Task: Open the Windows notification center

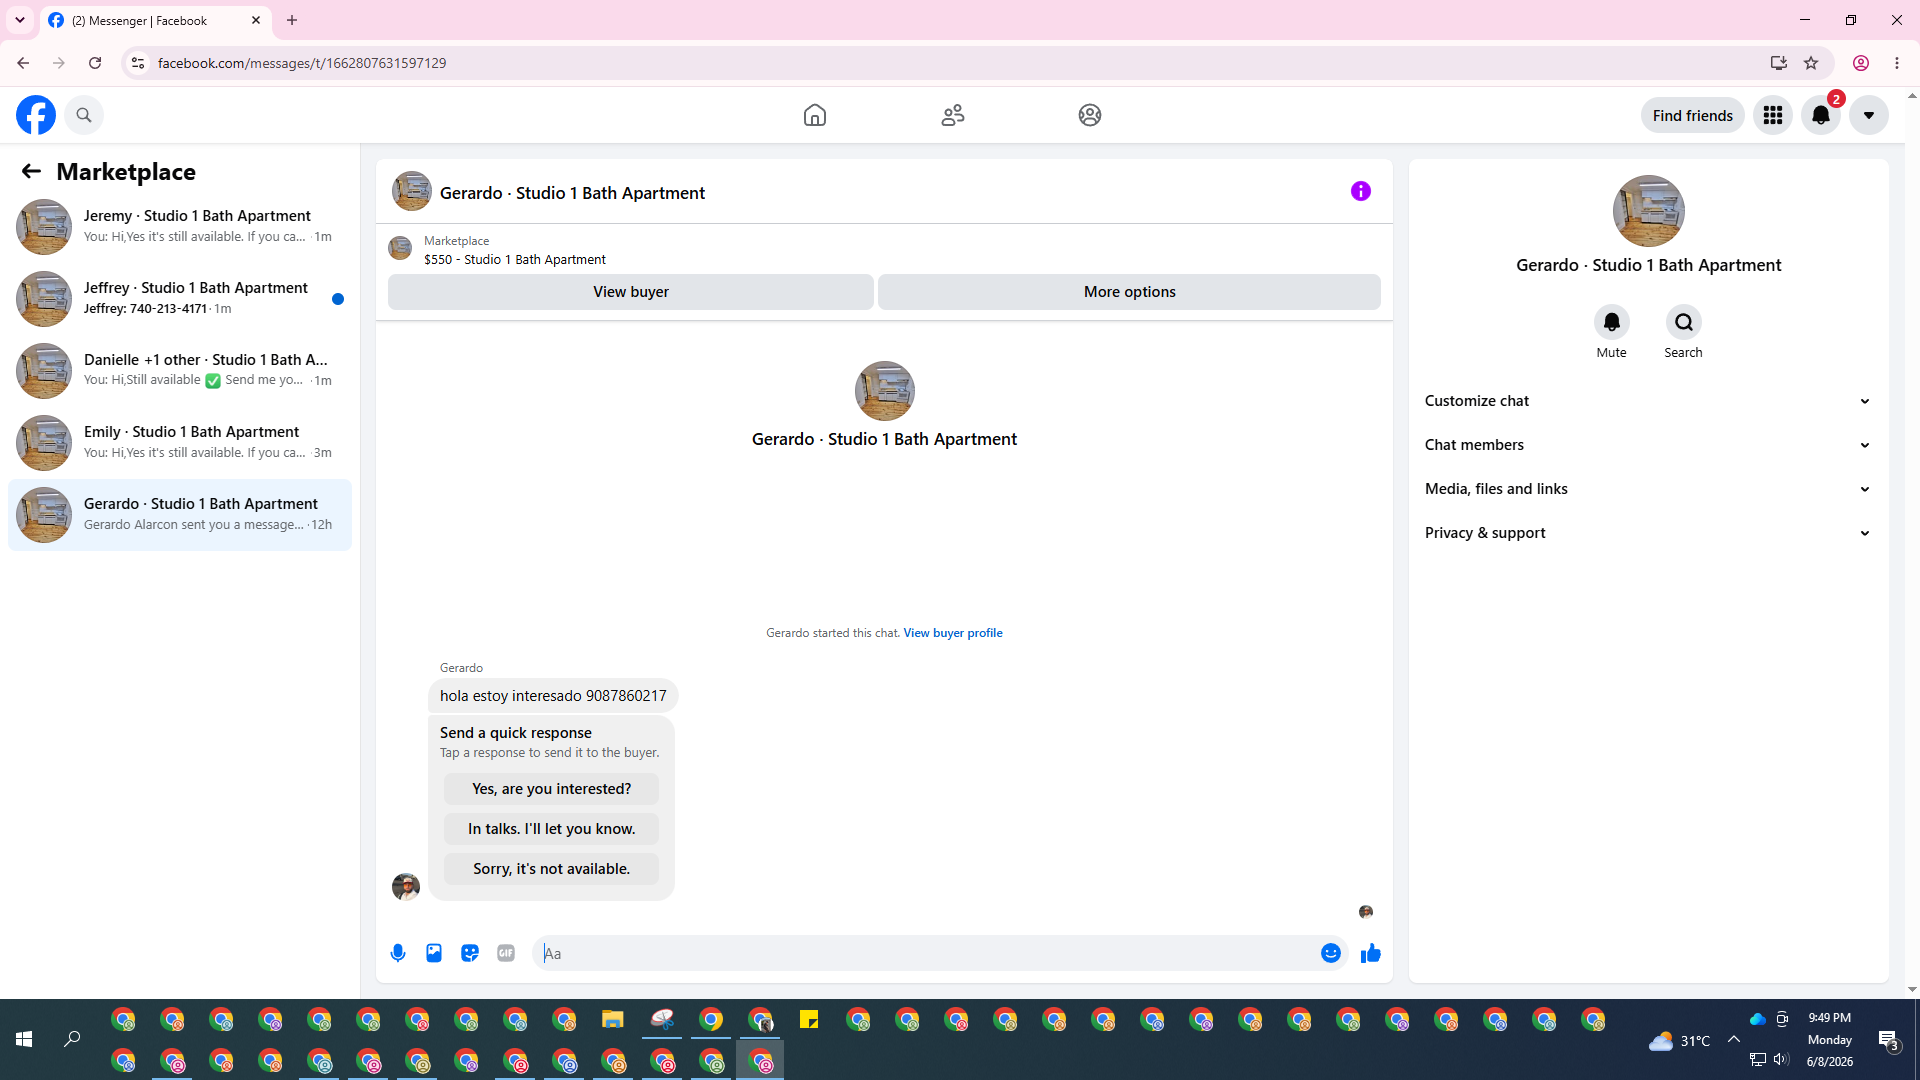Action: 1888,1040
